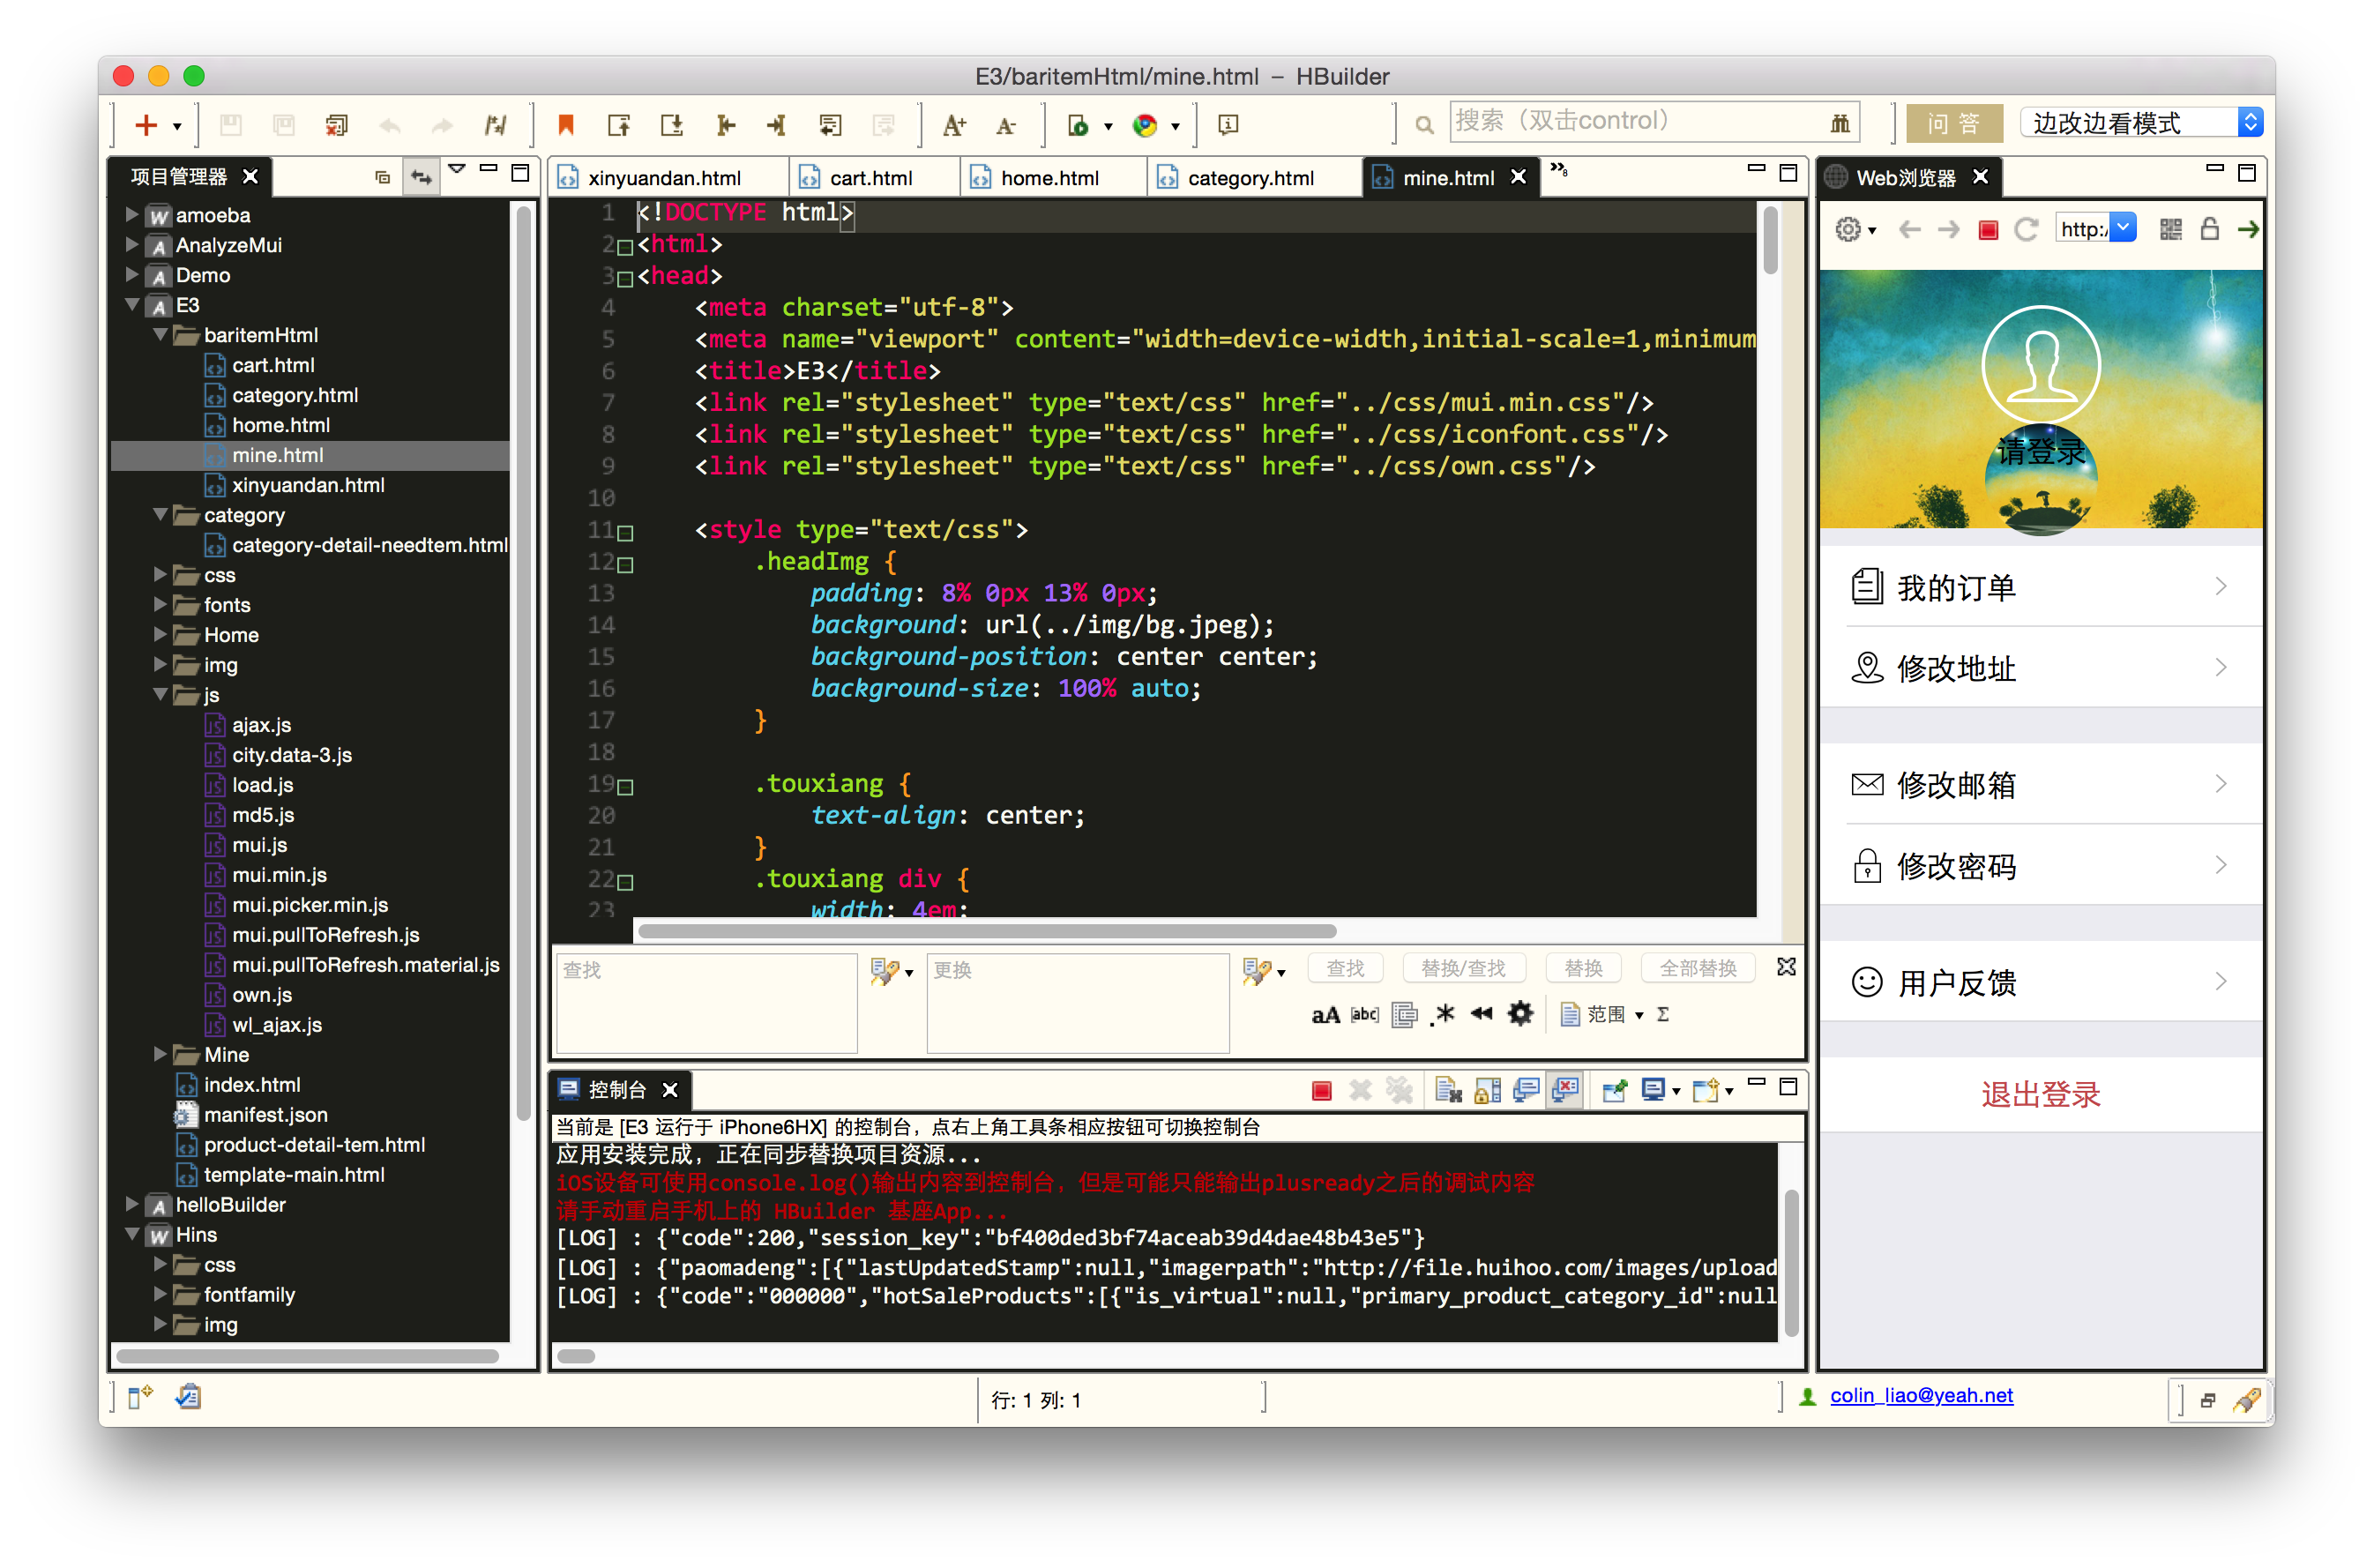Switch to the category.html tab

click(1250, 178)
